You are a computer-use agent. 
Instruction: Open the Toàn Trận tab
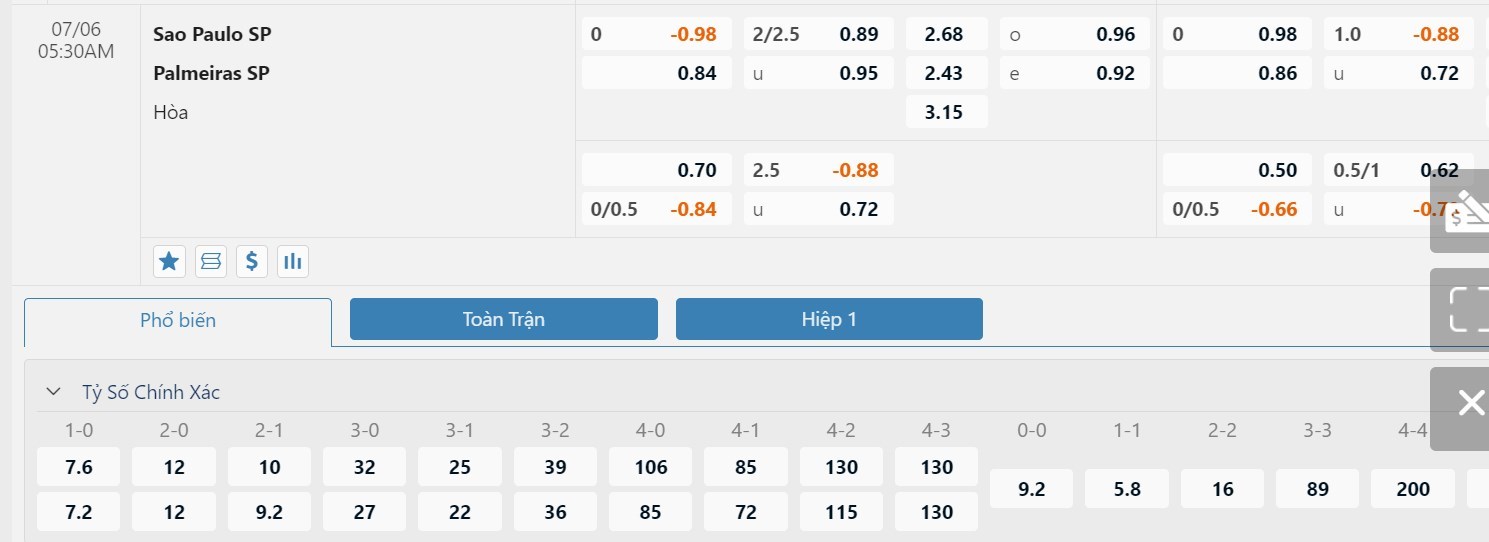tap(503, 320)
